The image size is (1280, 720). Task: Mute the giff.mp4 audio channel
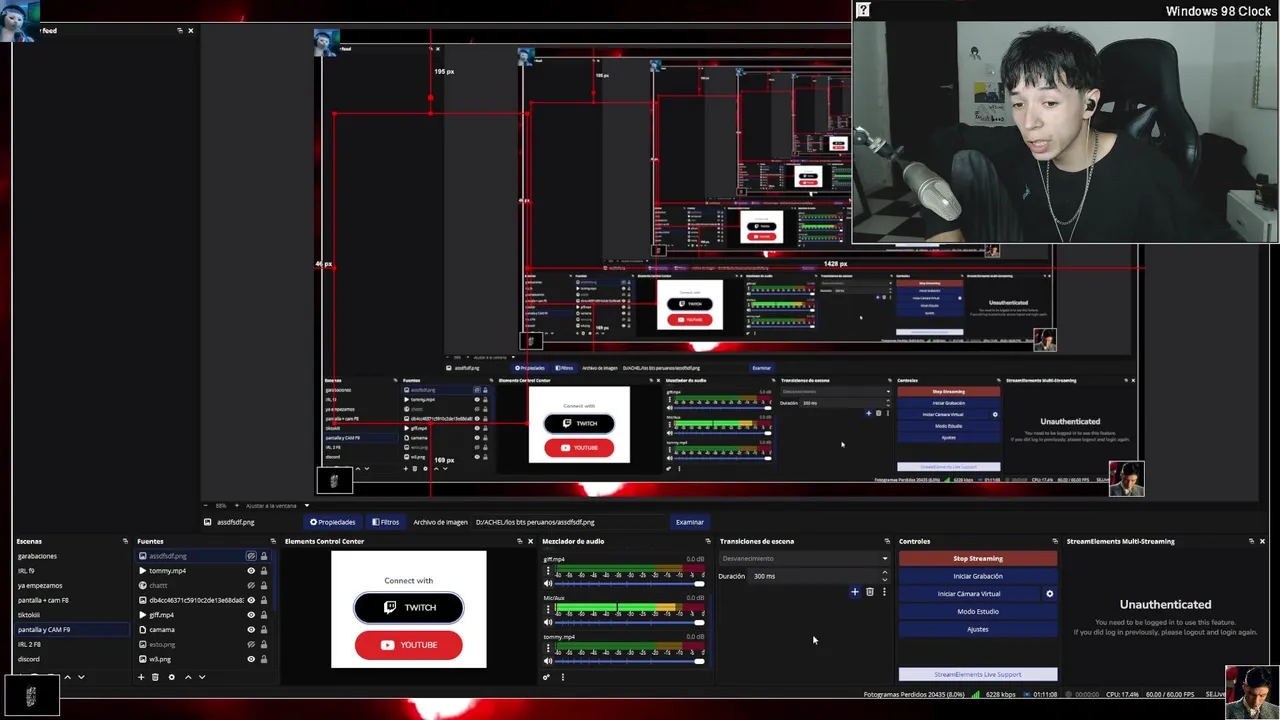coord(547,583)
